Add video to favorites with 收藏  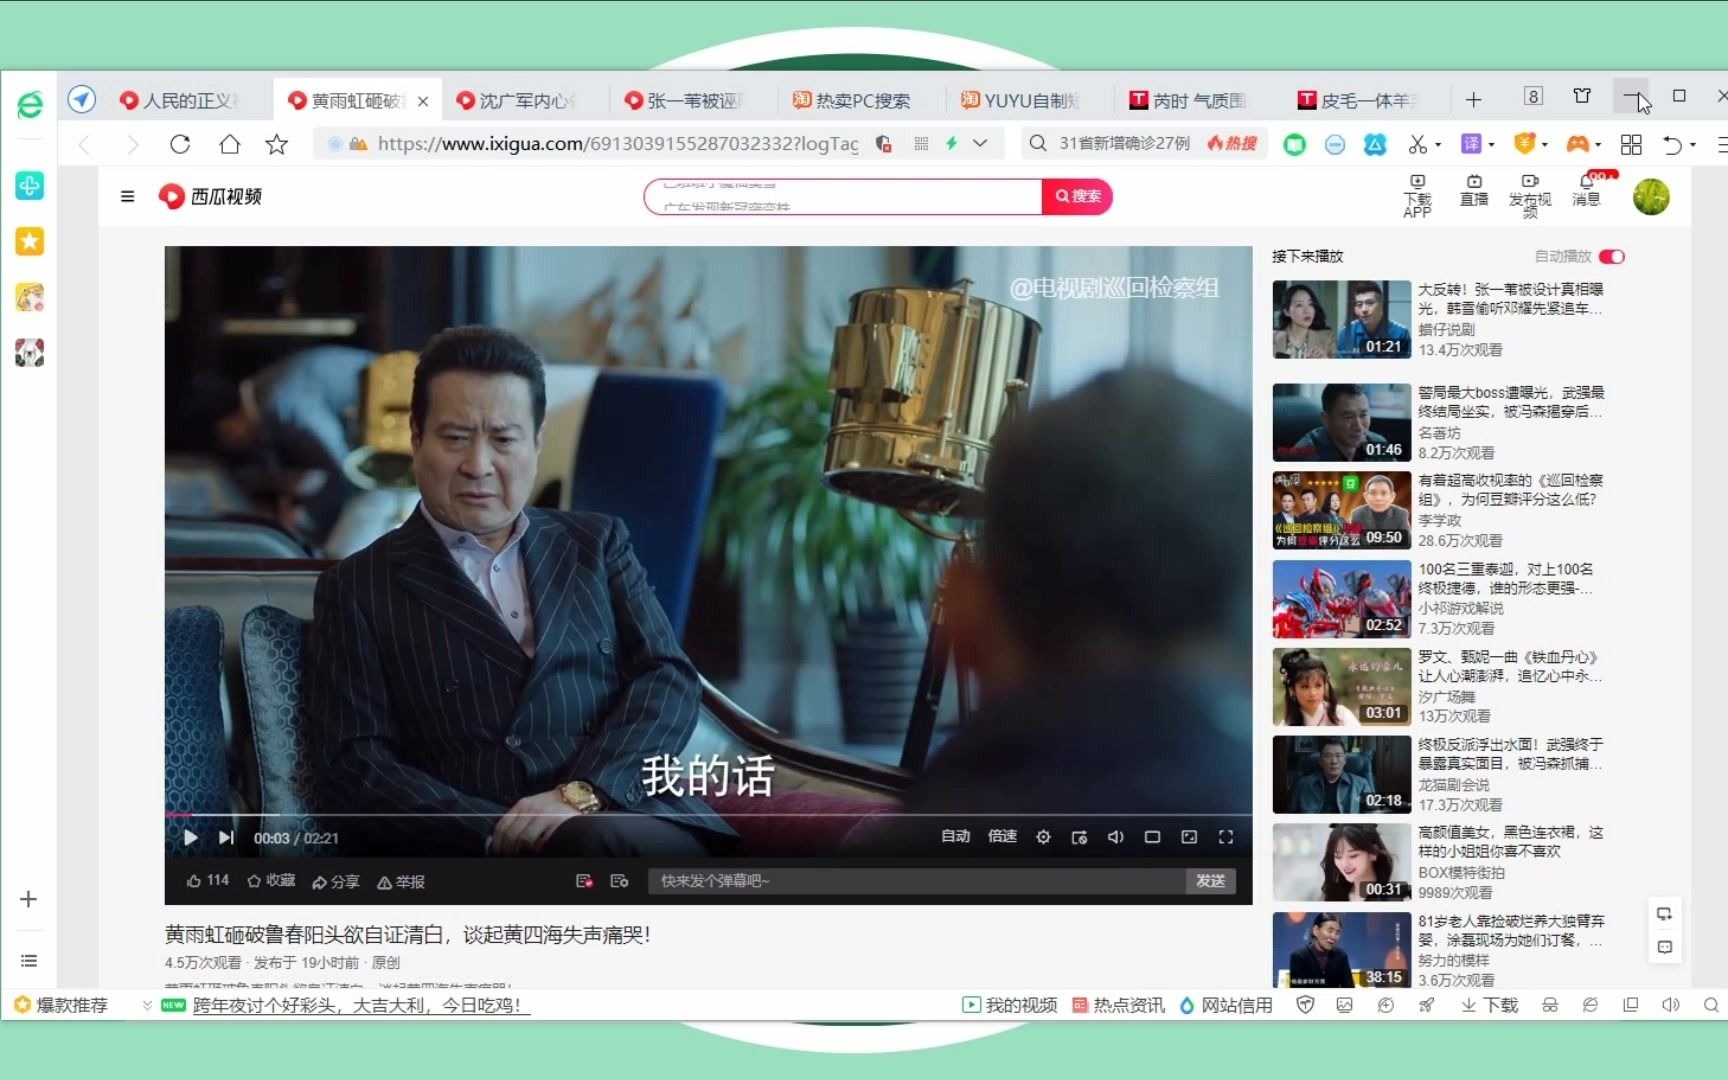(271, 880)
